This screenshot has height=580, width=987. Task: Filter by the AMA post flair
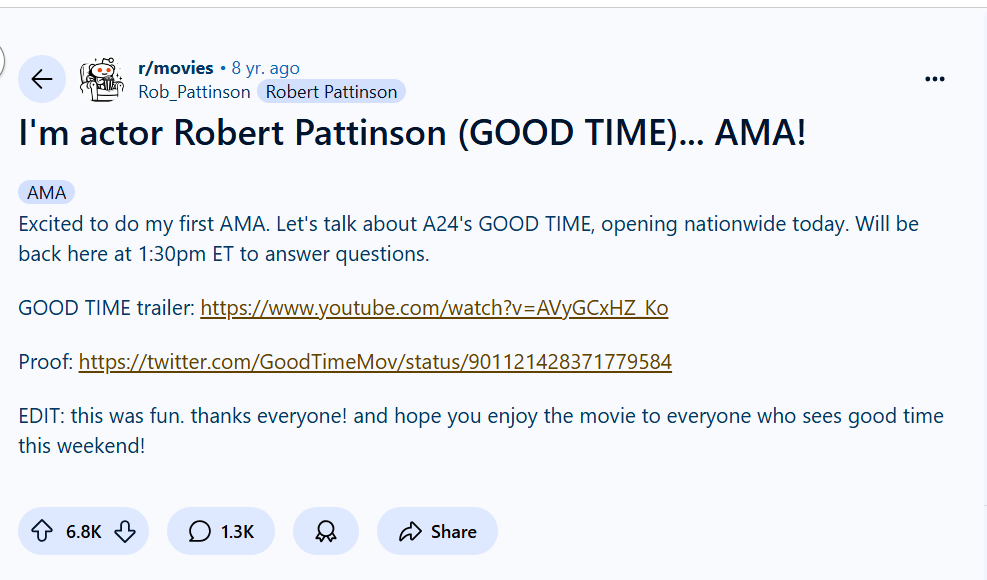pos(46,193)
